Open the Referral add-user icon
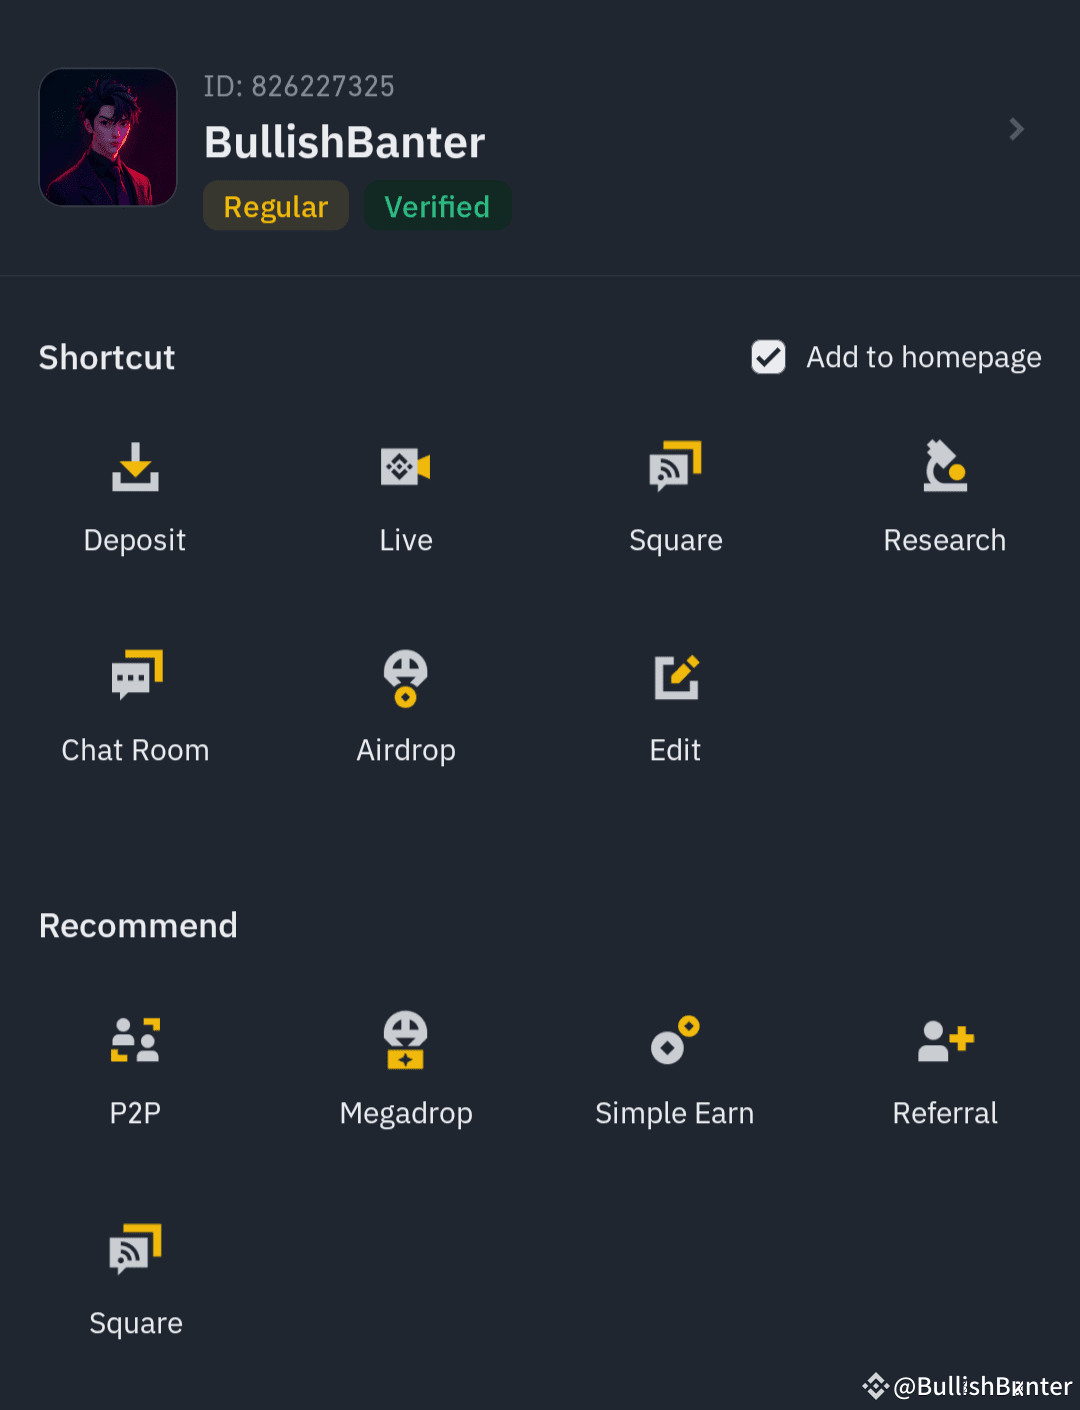The image size is (1080, 1410). coord(945,1040)
